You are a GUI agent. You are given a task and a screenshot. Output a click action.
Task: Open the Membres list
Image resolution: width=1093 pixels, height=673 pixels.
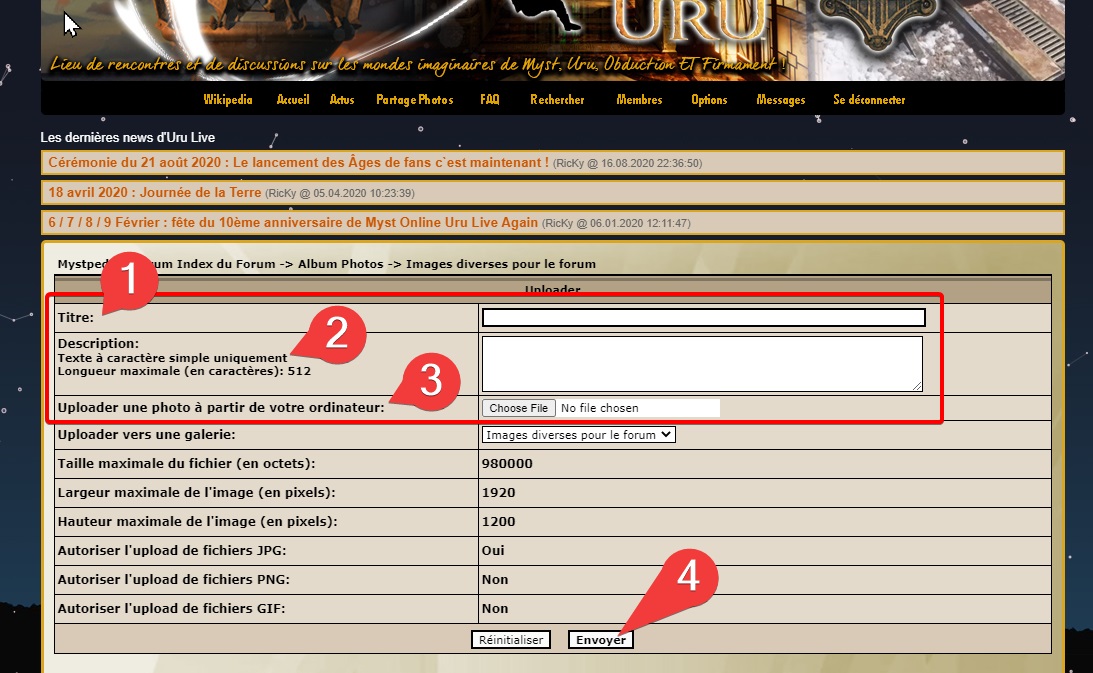639,100
